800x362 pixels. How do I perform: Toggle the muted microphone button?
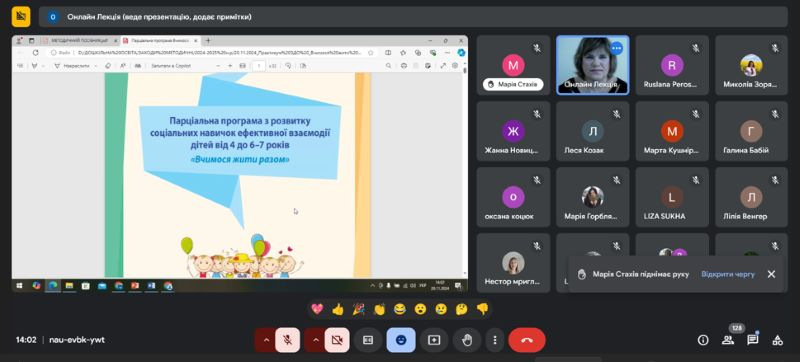point(288,340)
